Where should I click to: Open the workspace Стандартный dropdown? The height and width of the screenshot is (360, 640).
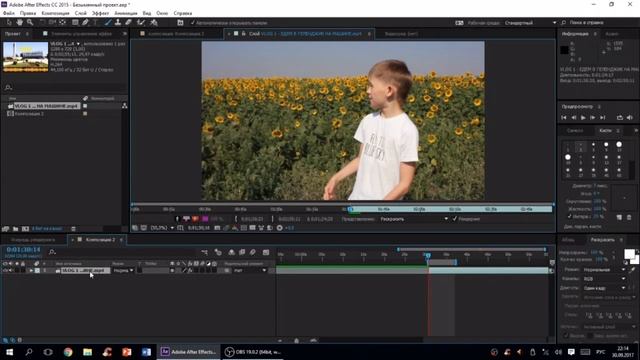pyautogui.click(x=530, y=23)
